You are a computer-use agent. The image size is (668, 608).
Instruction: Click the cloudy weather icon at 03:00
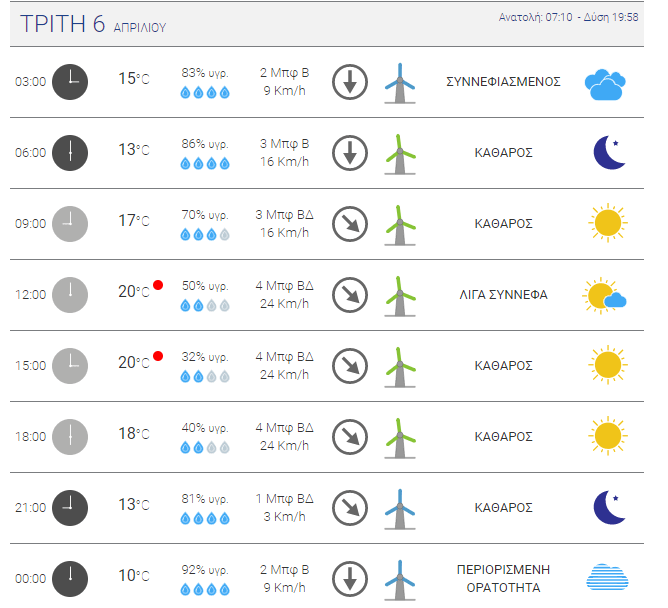[605, 84]
